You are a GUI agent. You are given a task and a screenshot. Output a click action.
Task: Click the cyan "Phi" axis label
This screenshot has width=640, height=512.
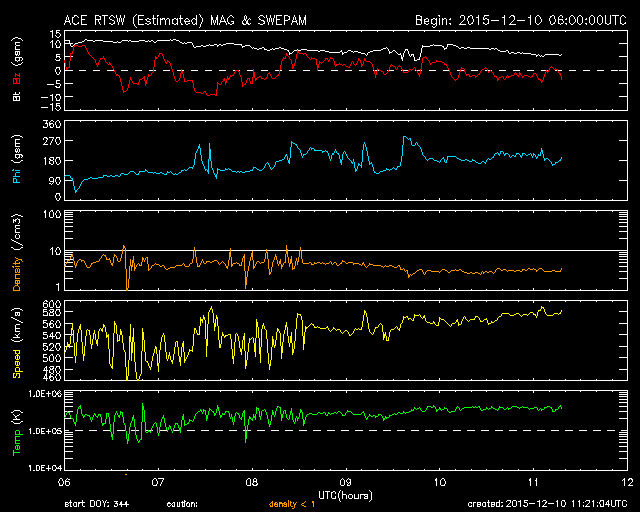point(17,175)
